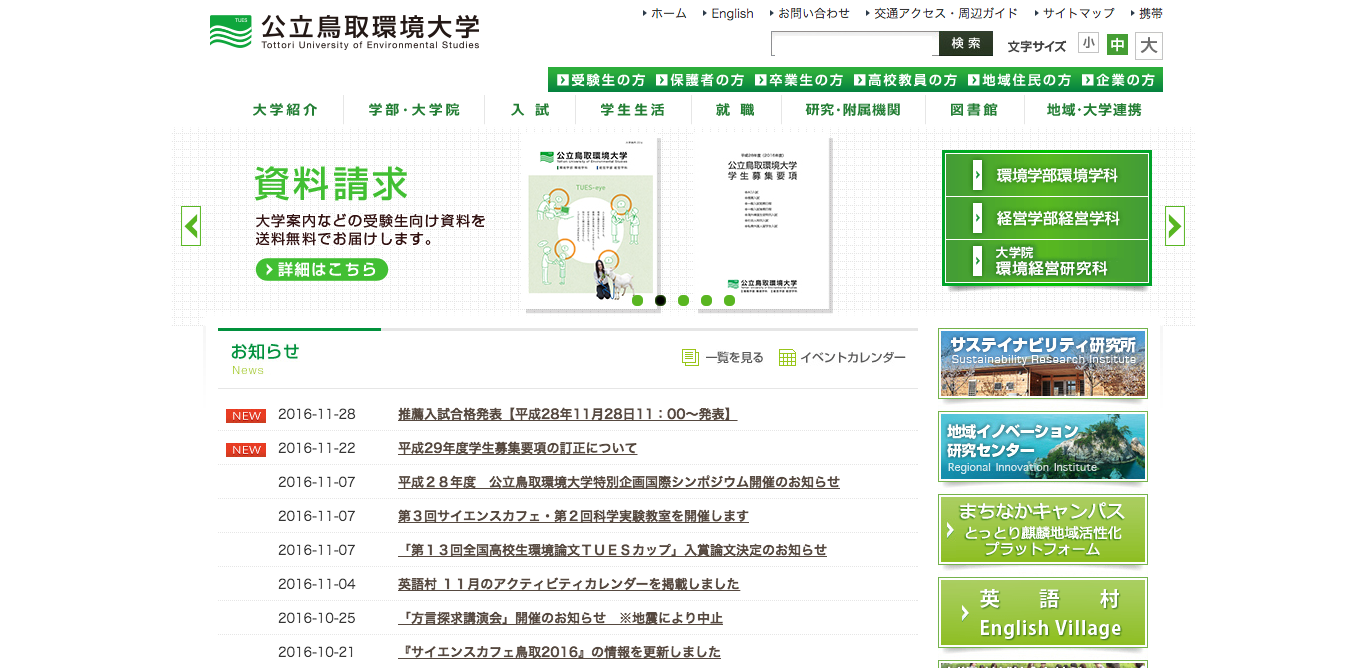Open 高校教員の方 audience tab

coord(905,80)
